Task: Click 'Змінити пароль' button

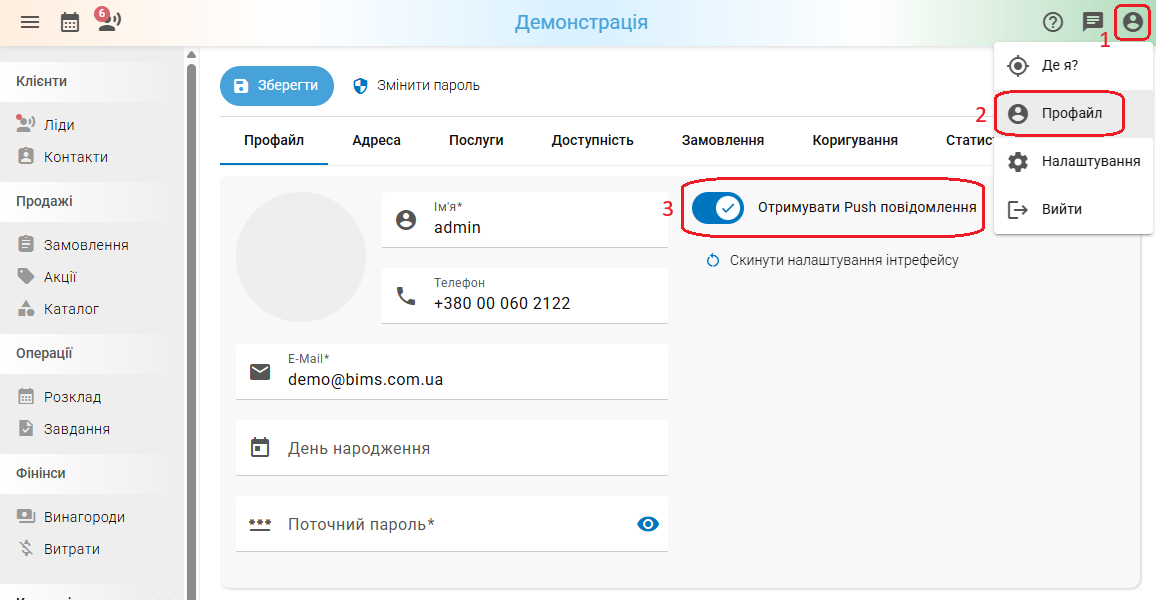Action: coord(417,86)
